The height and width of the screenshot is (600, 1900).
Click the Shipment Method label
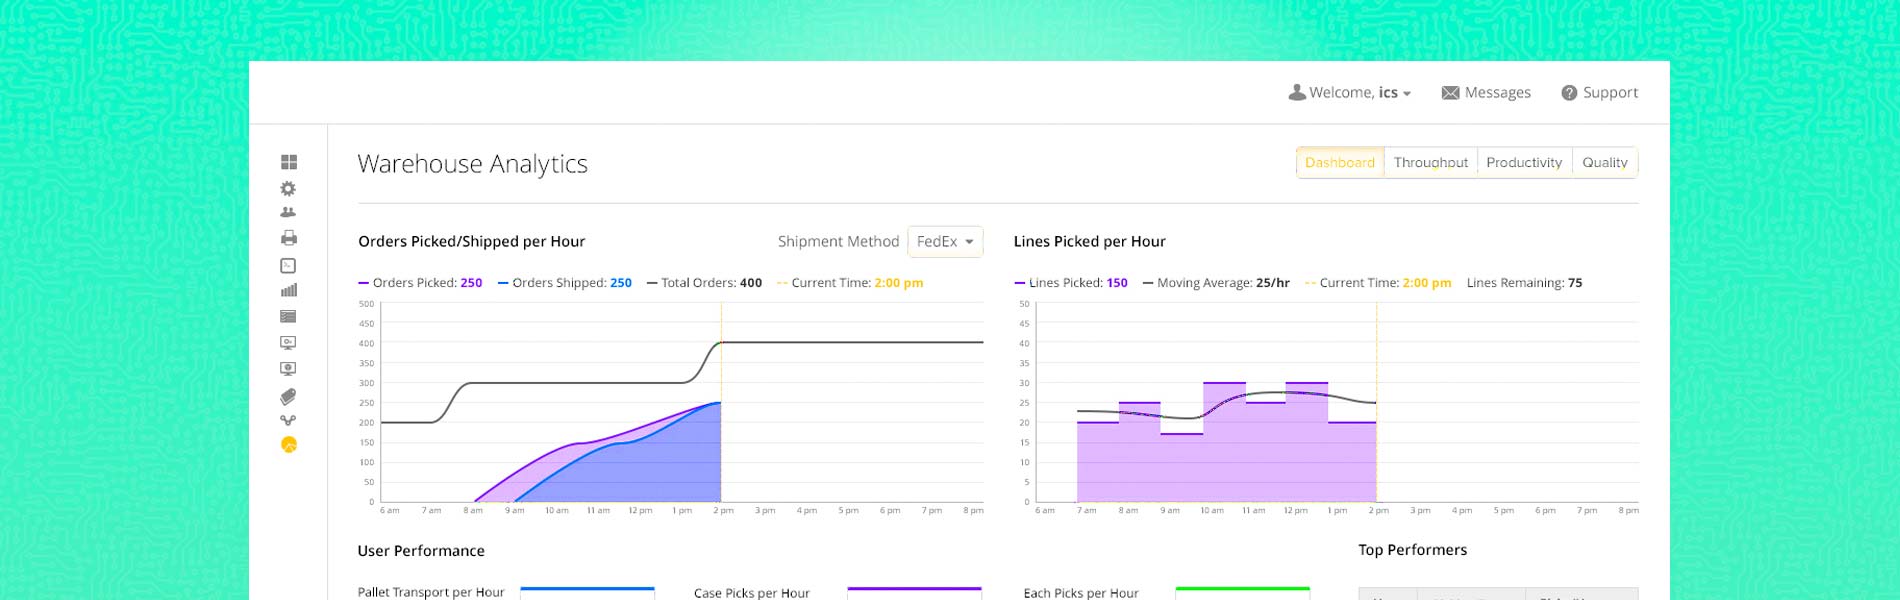[838, 242]
